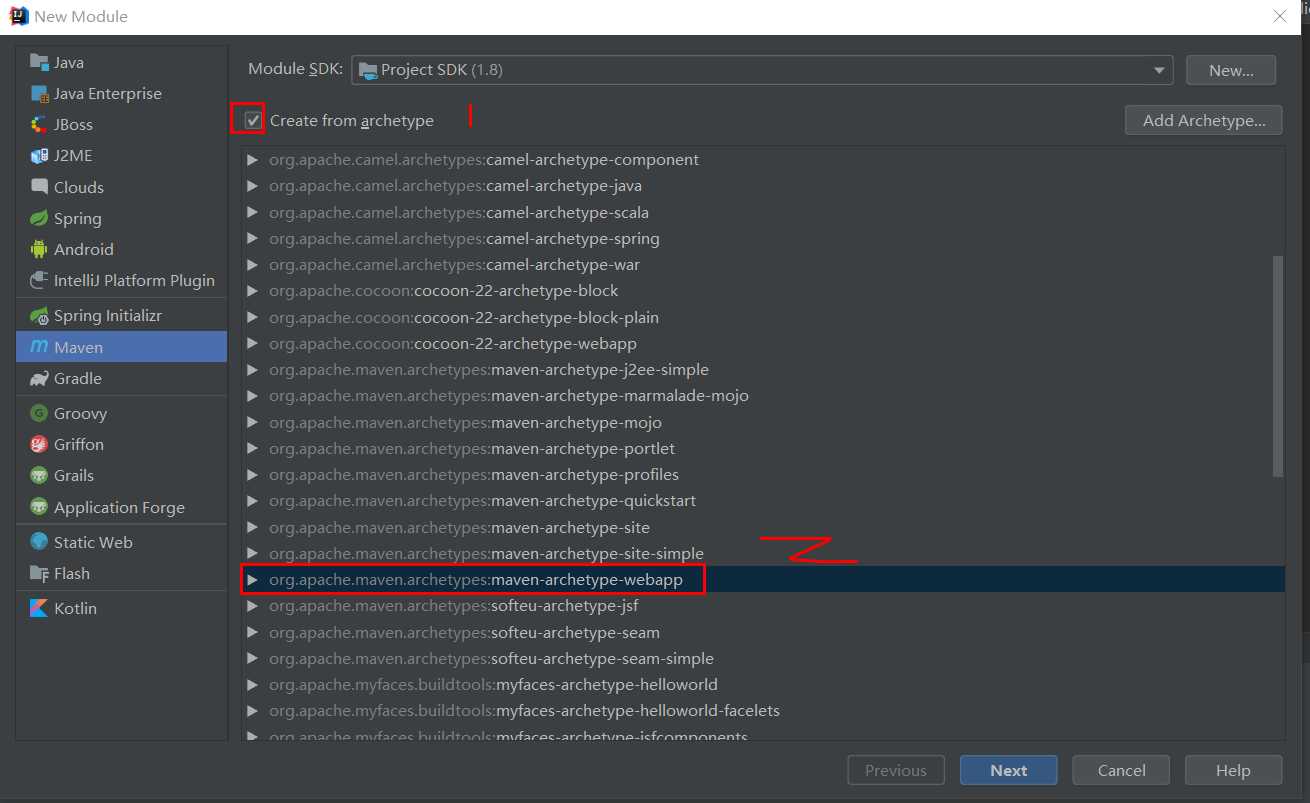The width and height of the screenshot is (1310, 803).
Task: Expand maven-archetype-portlet node
Action: (253, 449)
